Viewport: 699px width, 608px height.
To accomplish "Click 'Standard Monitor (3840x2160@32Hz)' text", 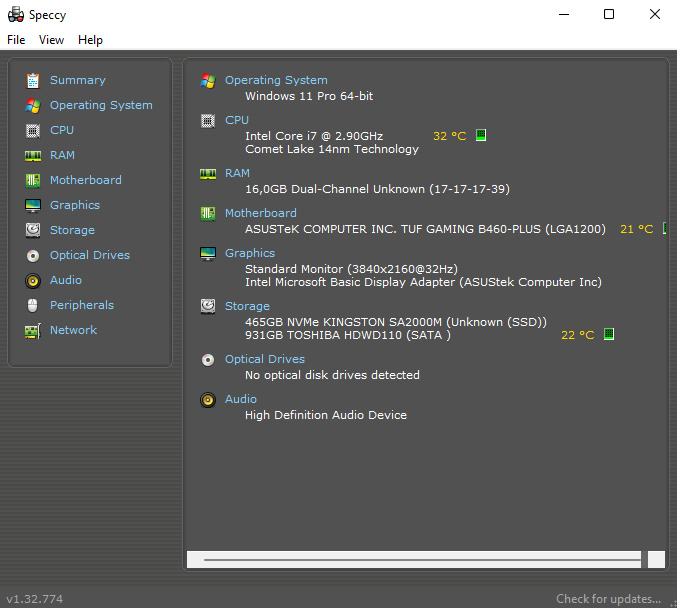I will 351,269.
